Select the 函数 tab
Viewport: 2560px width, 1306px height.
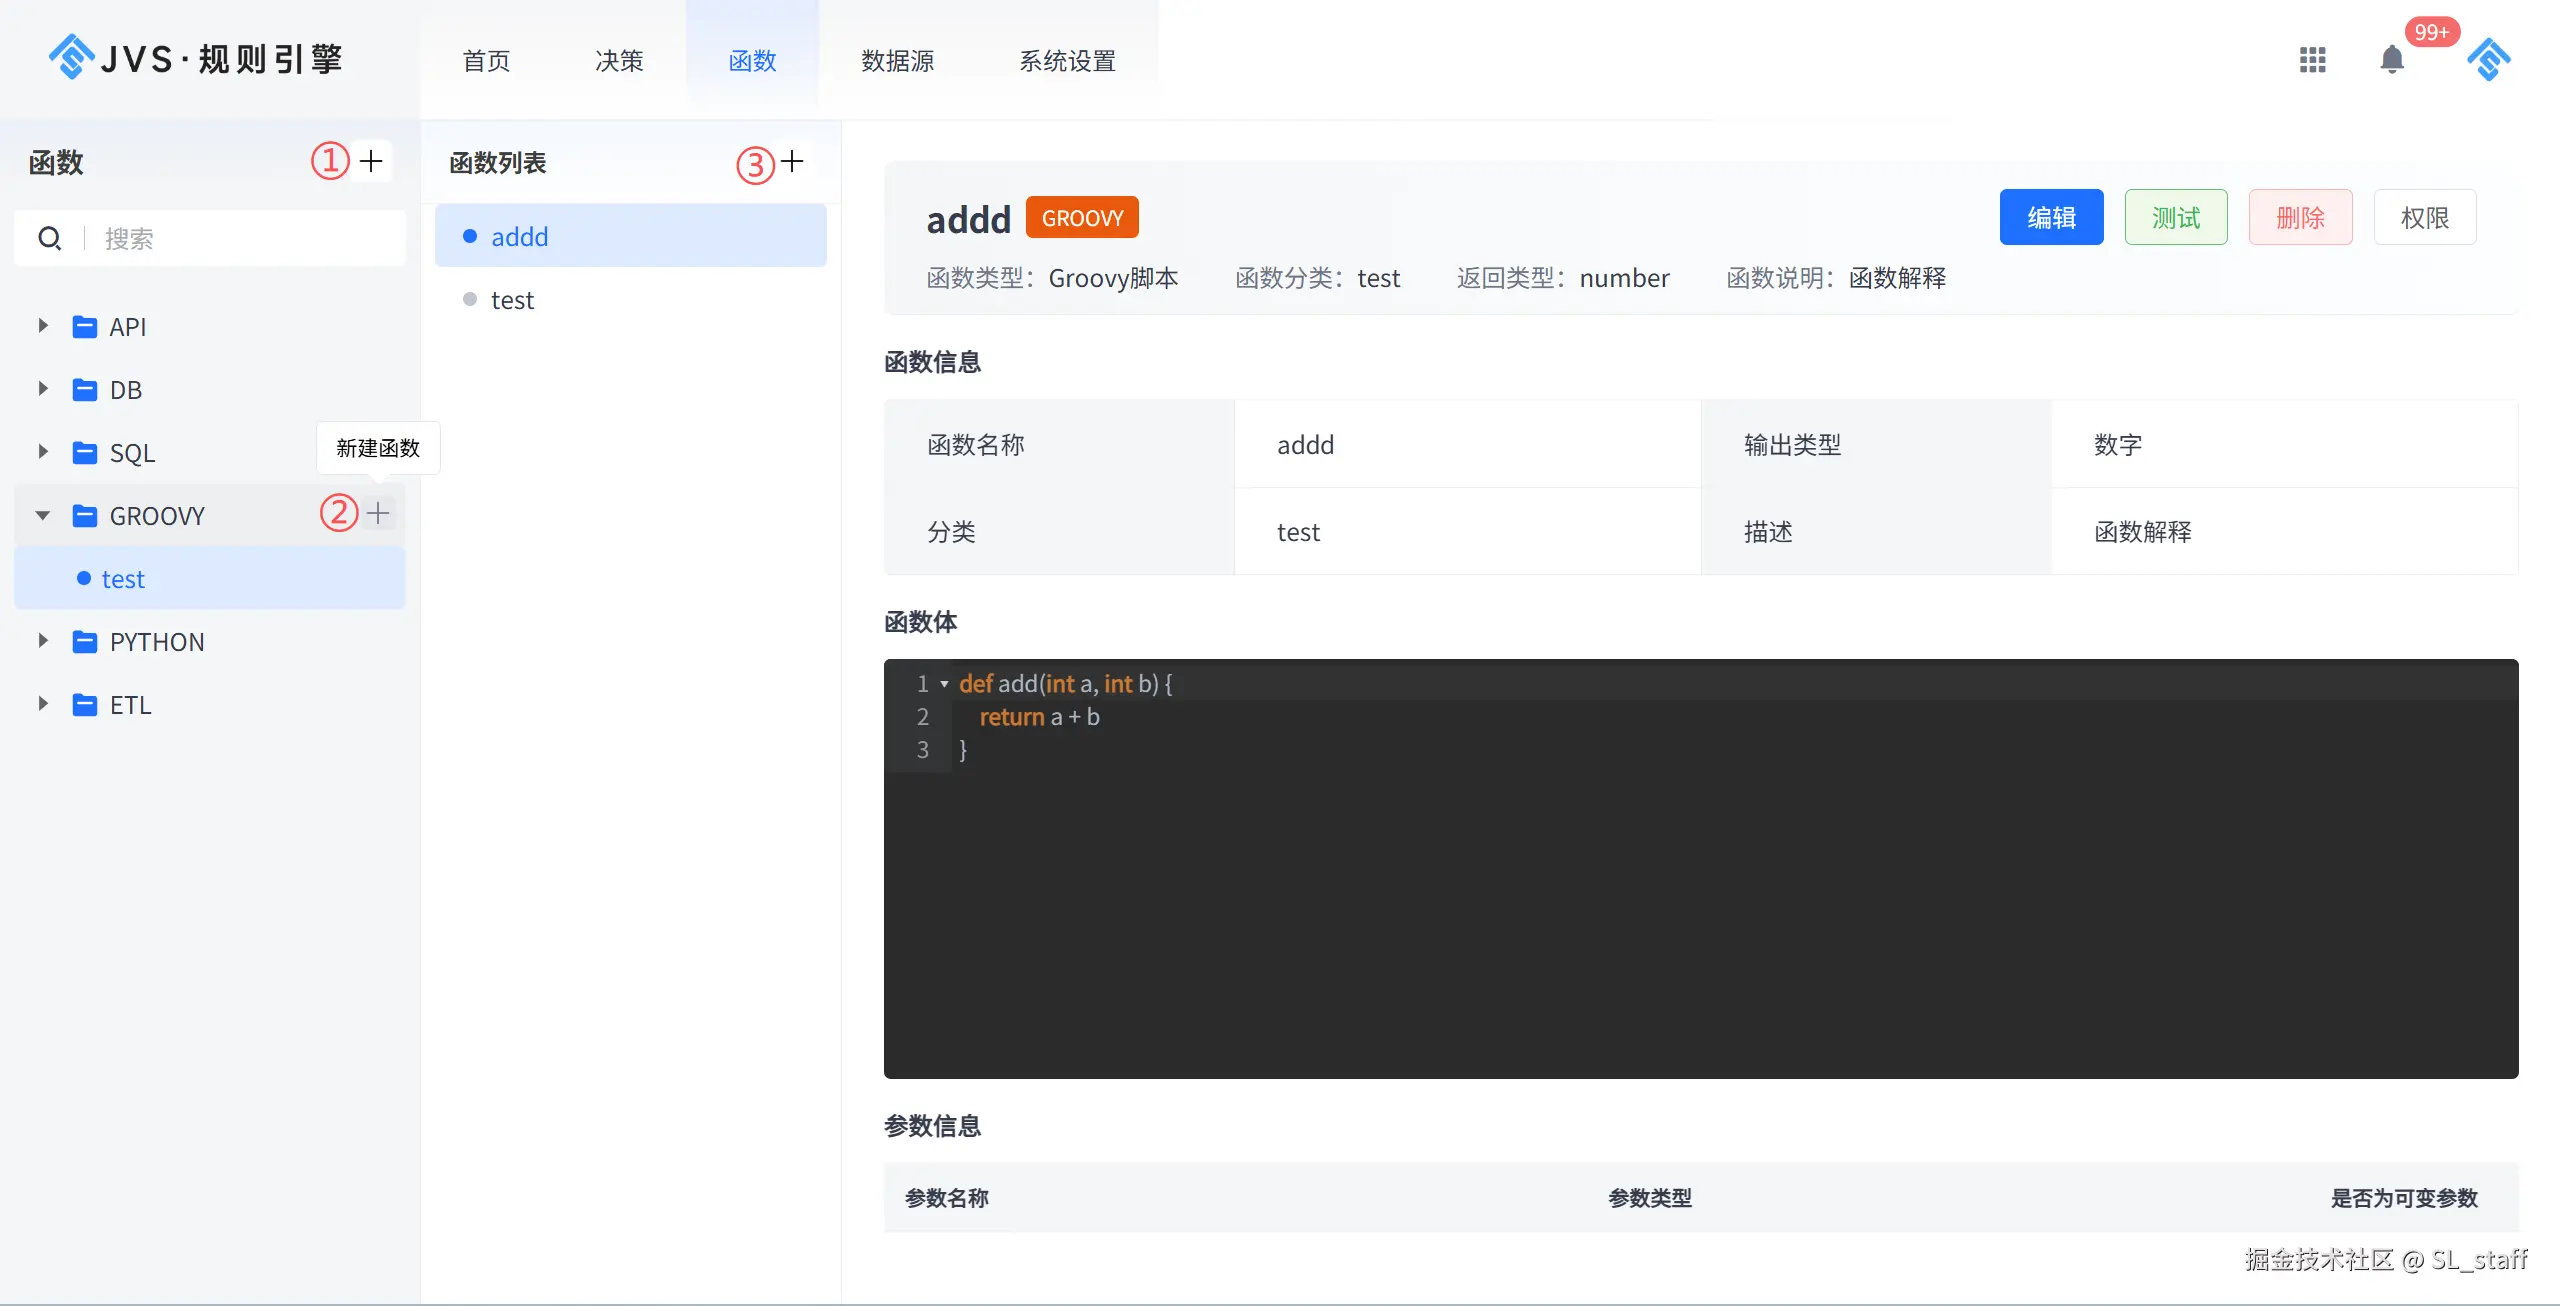(752, 61)
